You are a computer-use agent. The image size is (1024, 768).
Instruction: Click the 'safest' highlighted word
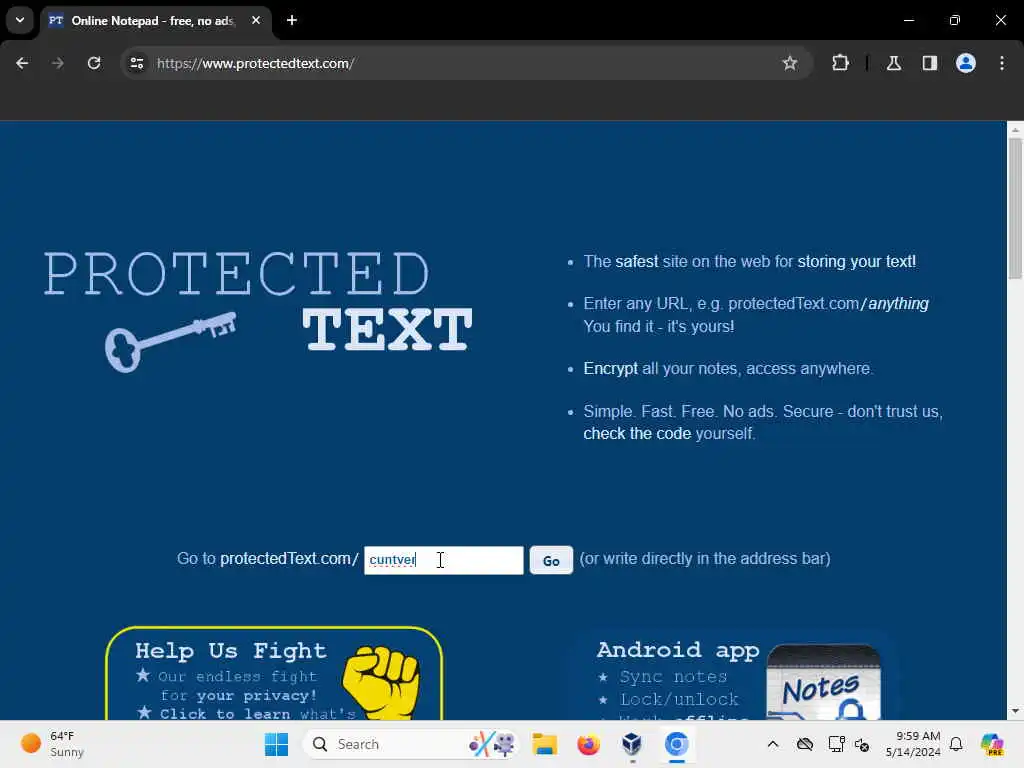(x=637, y=262)
